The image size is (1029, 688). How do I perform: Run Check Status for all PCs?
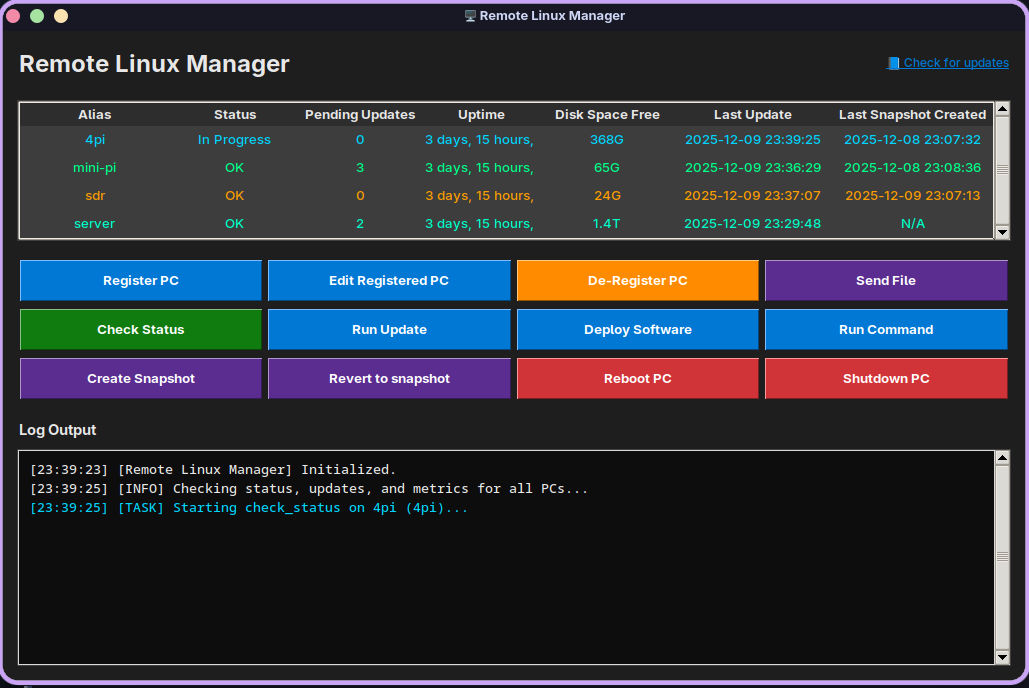[140, 329]
